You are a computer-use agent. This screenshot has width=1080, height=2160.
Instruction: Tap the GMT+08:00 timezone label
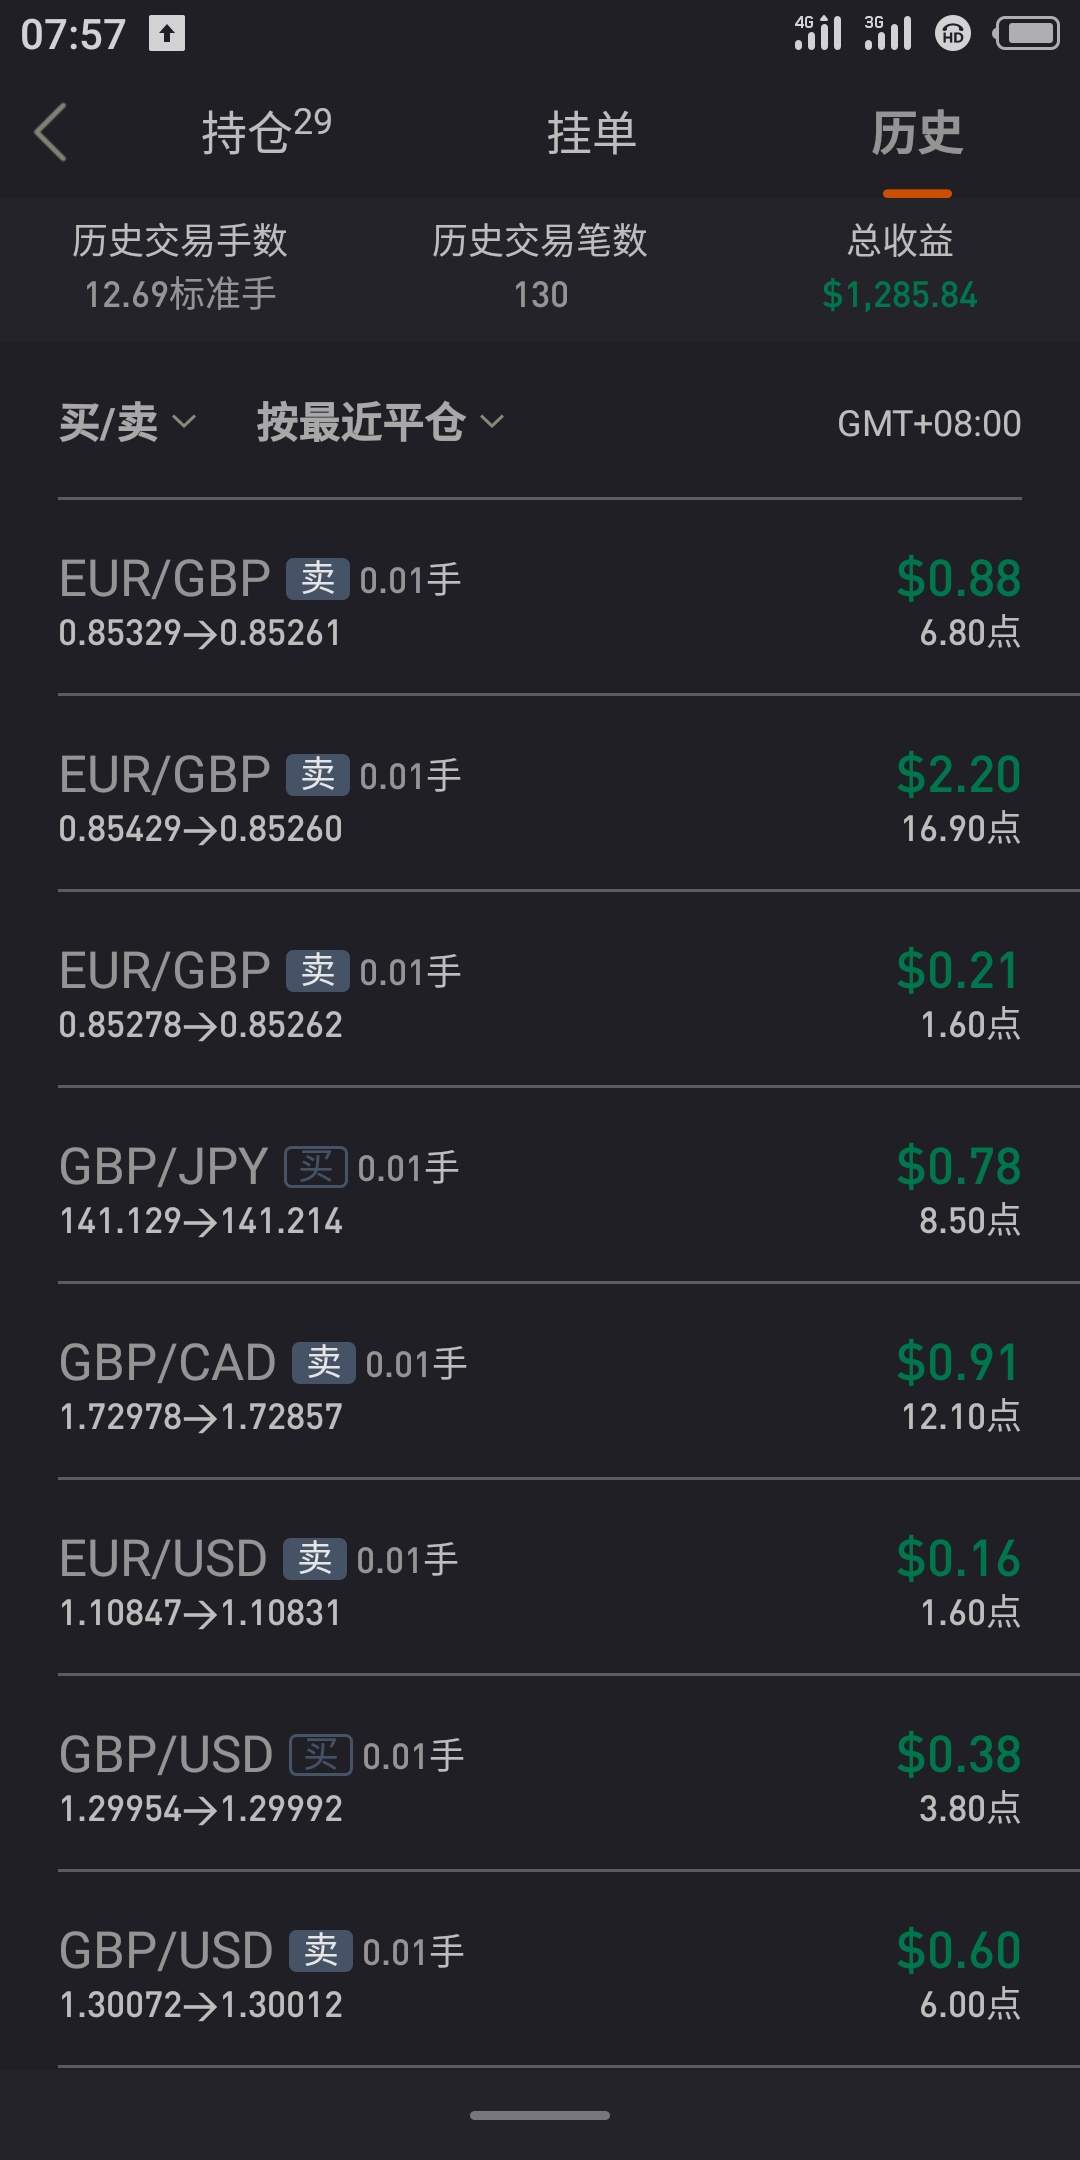click(x=929, y=424)
